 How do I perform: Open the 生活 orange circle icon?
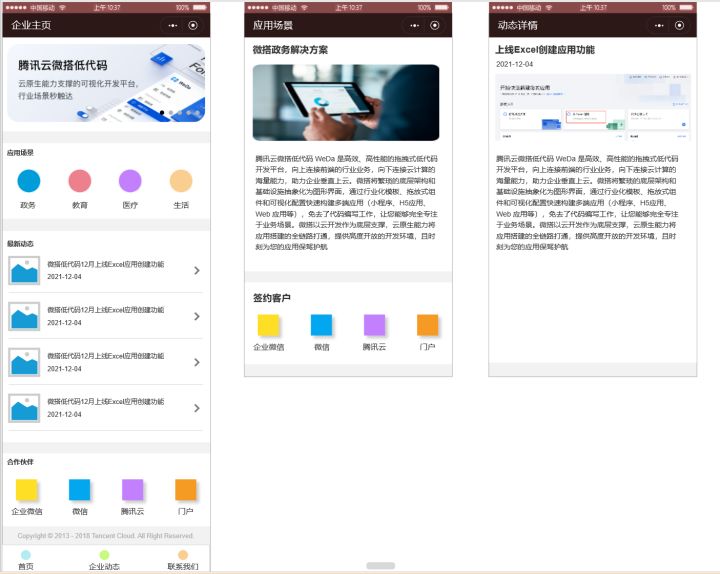181,180
